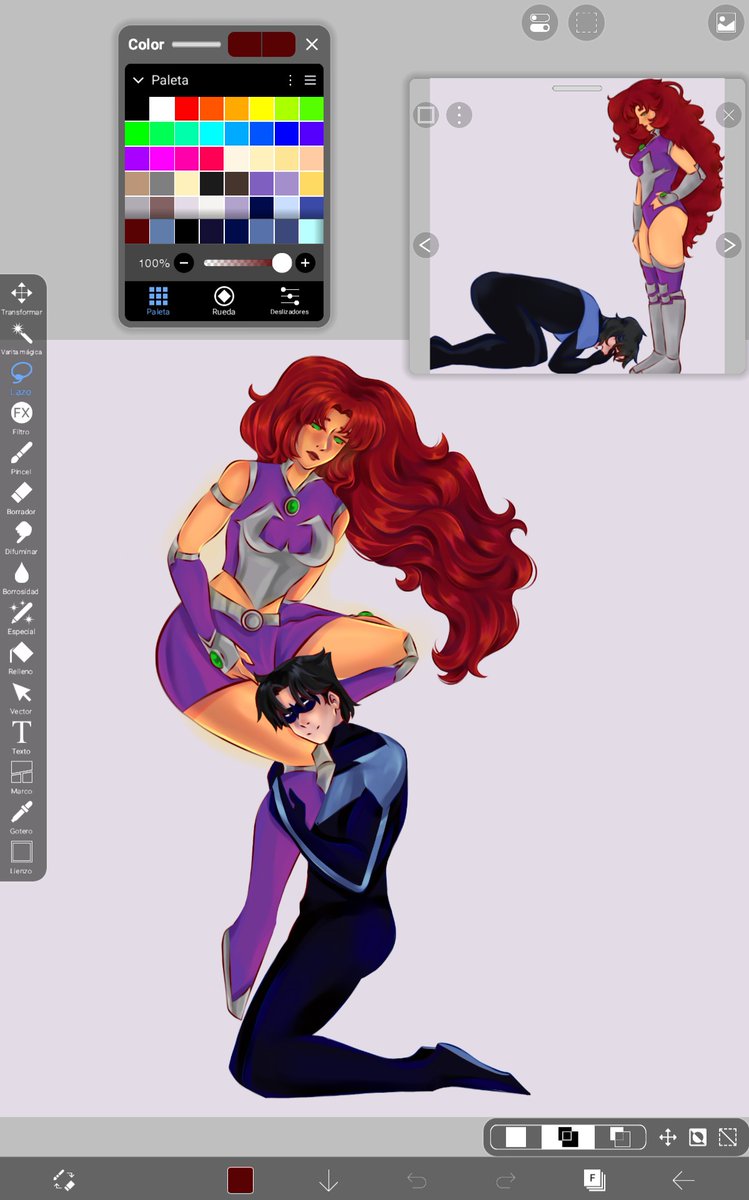The width and height of the screenshot is (749, 1200).
Task: Select the Marco frame tool
Action: (x=21, y=778)
